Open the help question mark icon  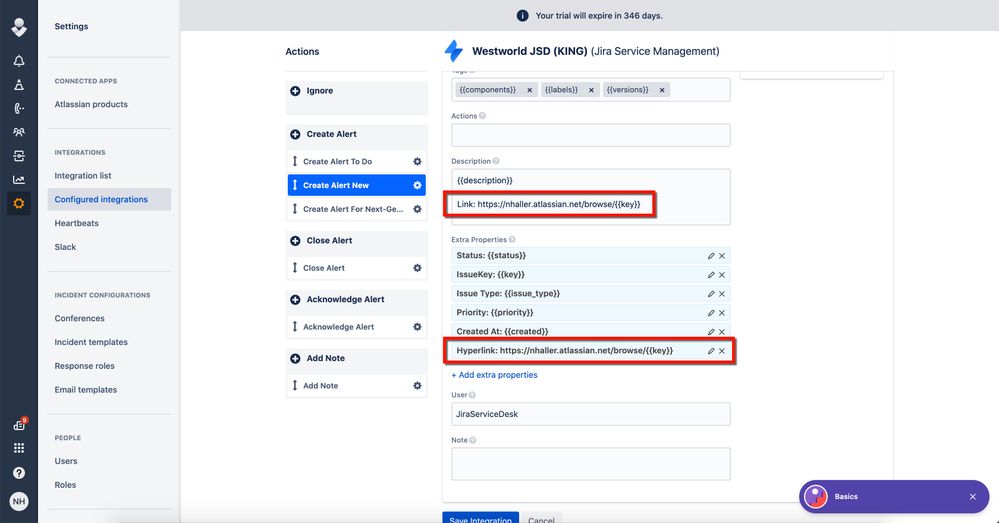pyautogui.click(x=19, y=473)
